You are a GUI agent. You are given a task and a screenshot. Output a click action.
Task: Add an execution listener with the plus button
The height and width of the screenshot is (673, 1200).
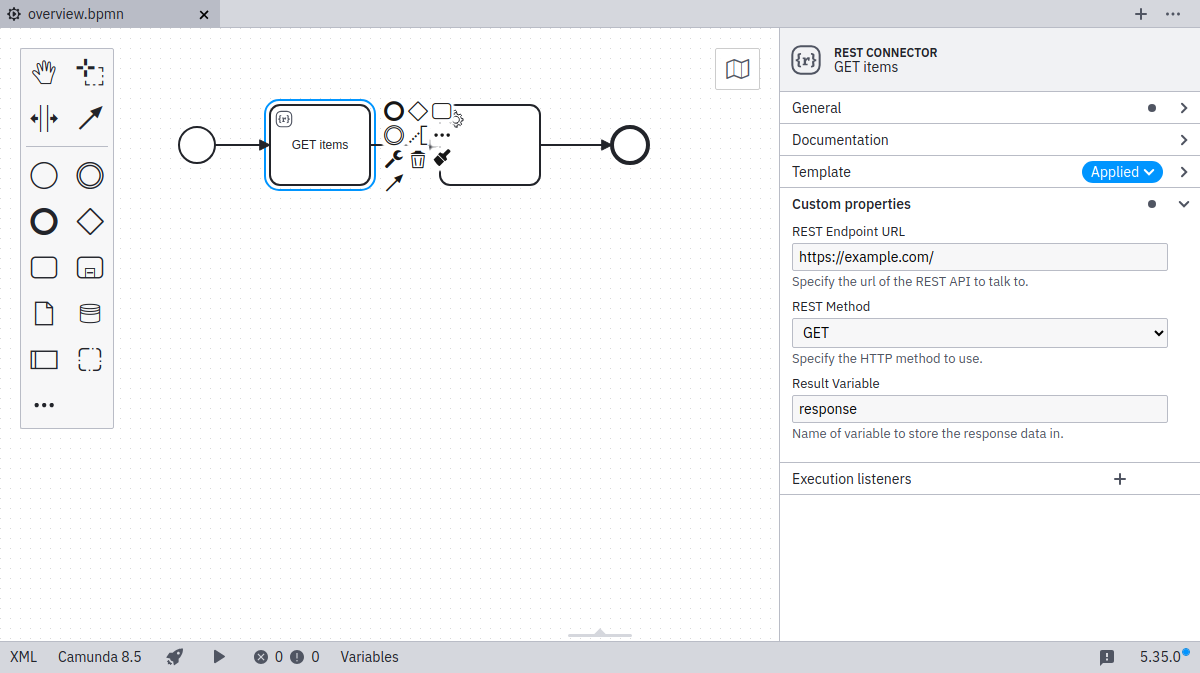click(1119, 479)
